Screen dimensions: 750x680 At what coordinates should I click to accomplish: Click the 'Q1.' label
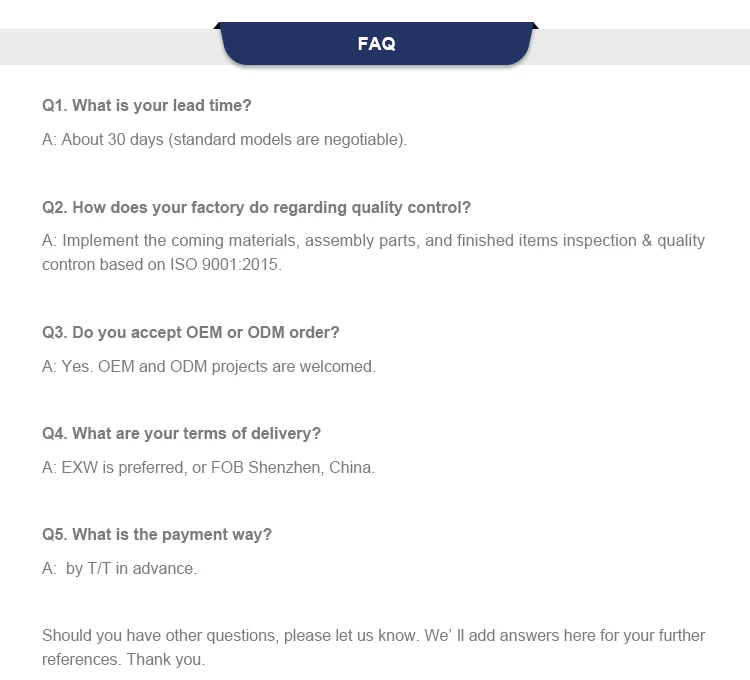click(x=54, y=105)
